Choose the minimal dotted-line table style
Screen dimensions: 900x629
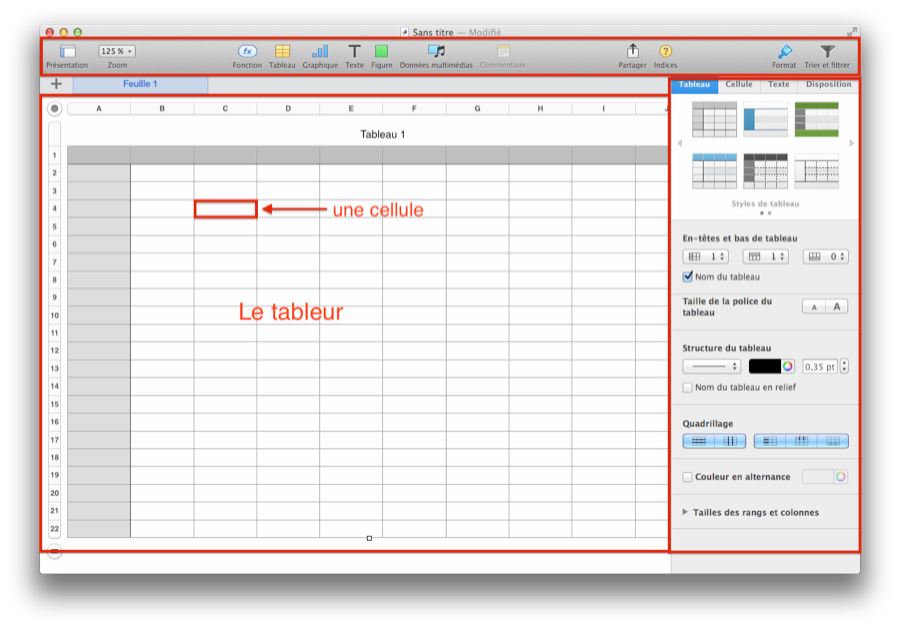click(817, 171)
